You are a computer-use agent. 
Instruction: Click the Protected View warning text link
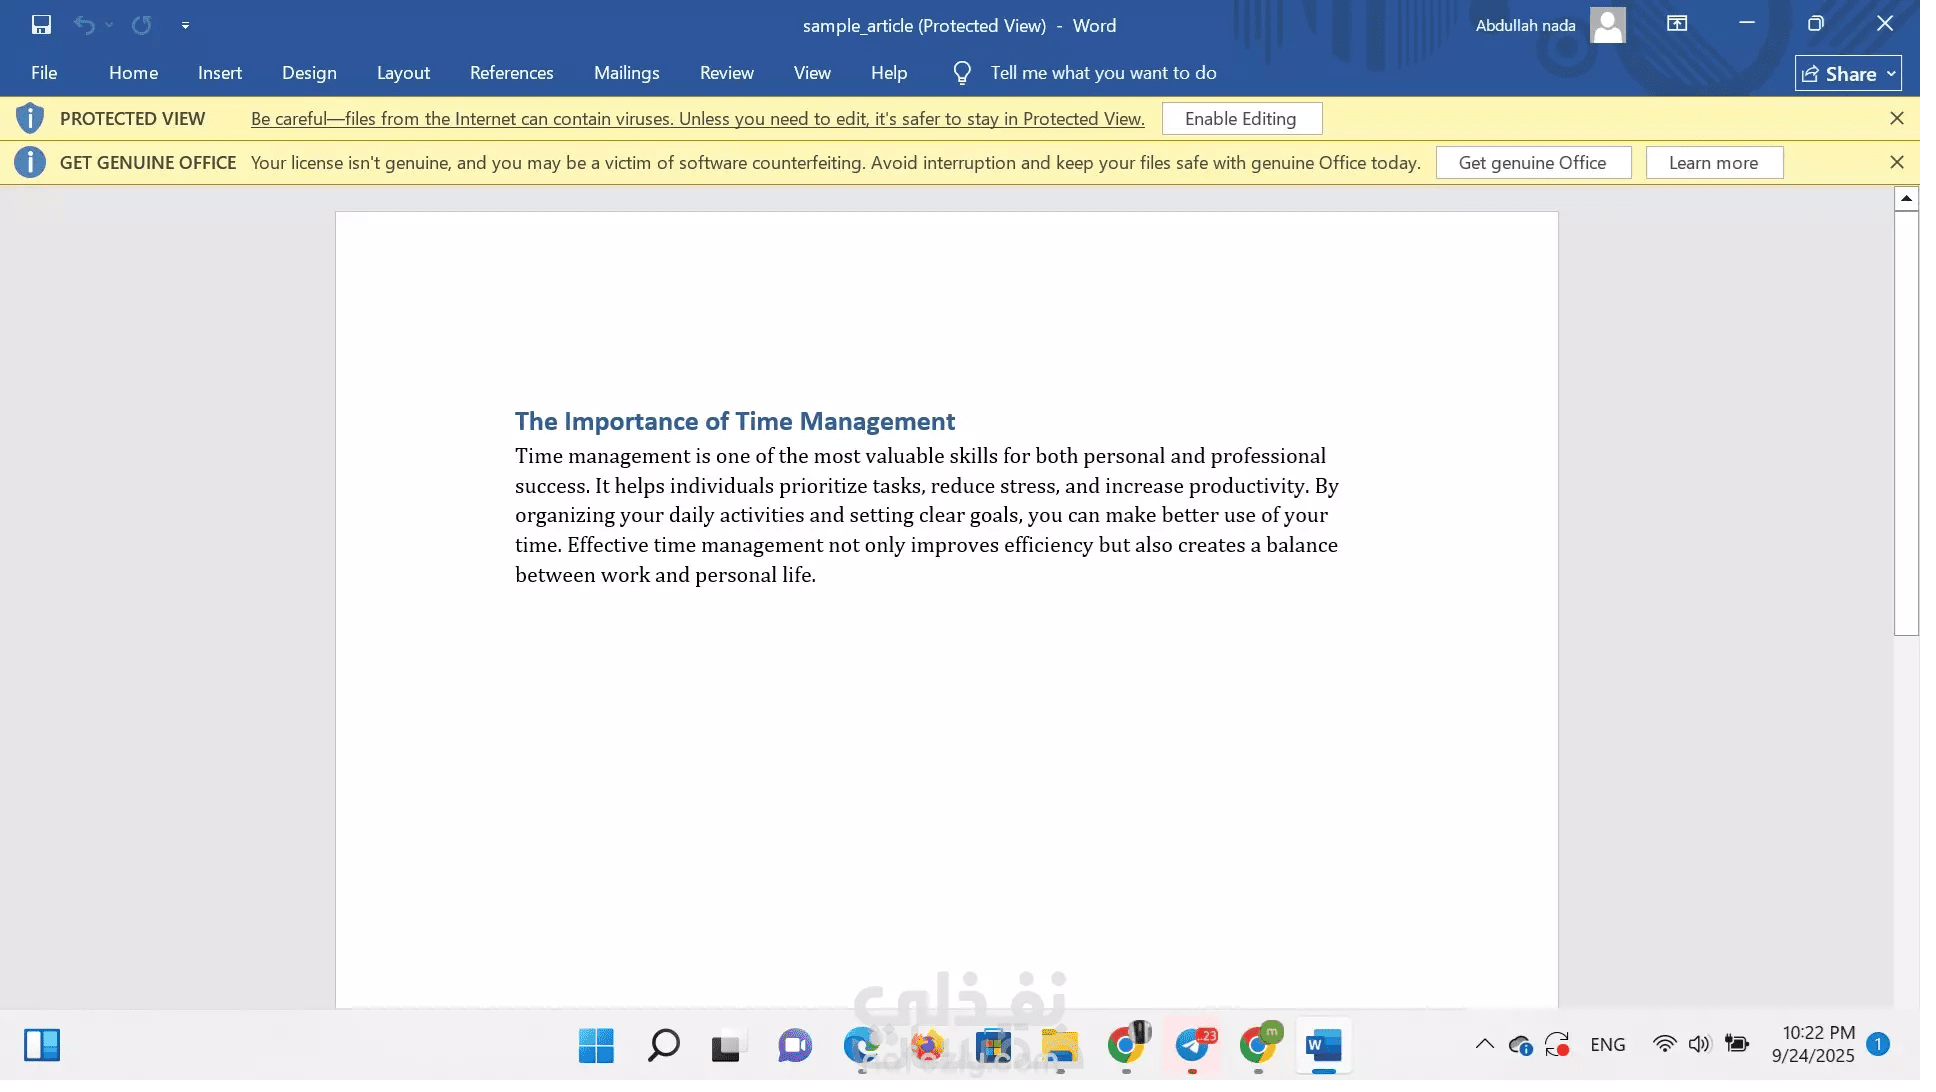point(697,119)
